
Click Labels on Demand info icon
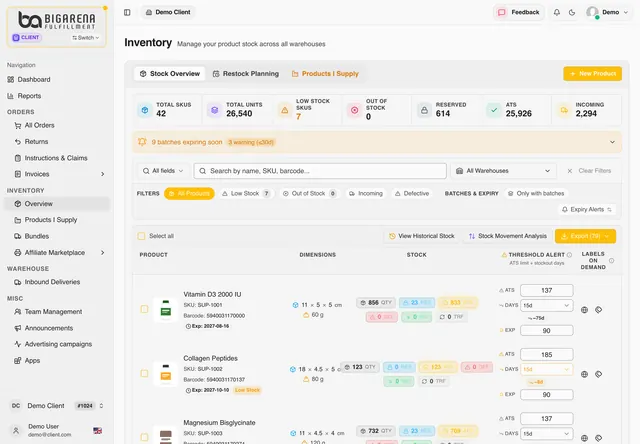[611, 260]
